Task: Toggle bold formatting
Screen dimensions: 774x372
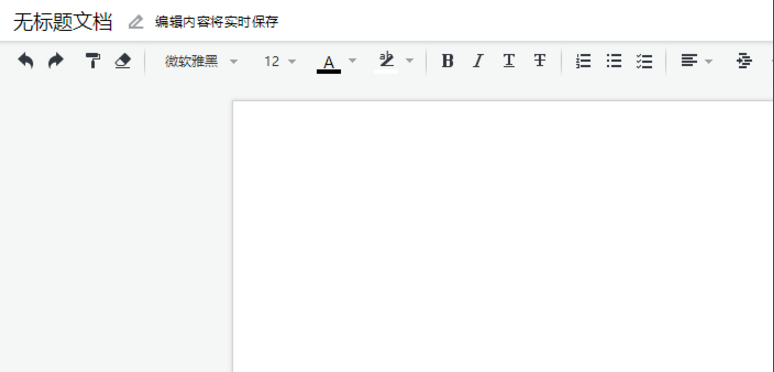Action: pos(447,61)
